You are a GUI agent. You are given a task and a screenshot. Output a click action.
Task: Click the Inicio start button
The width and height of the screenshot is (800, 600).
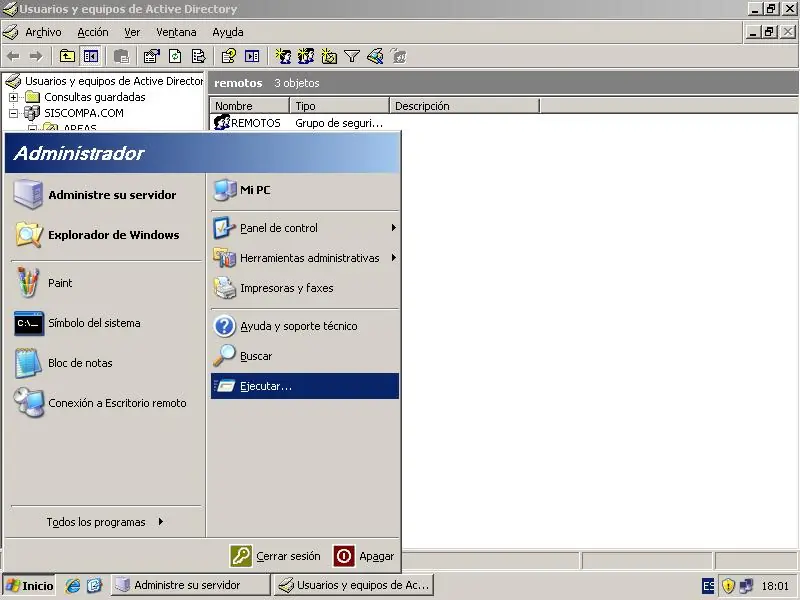tap(30, 586)
